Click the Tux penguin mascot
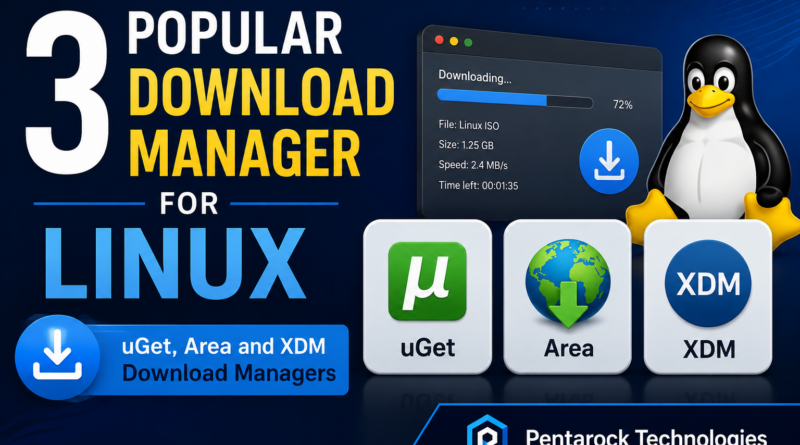 point(714,143)
